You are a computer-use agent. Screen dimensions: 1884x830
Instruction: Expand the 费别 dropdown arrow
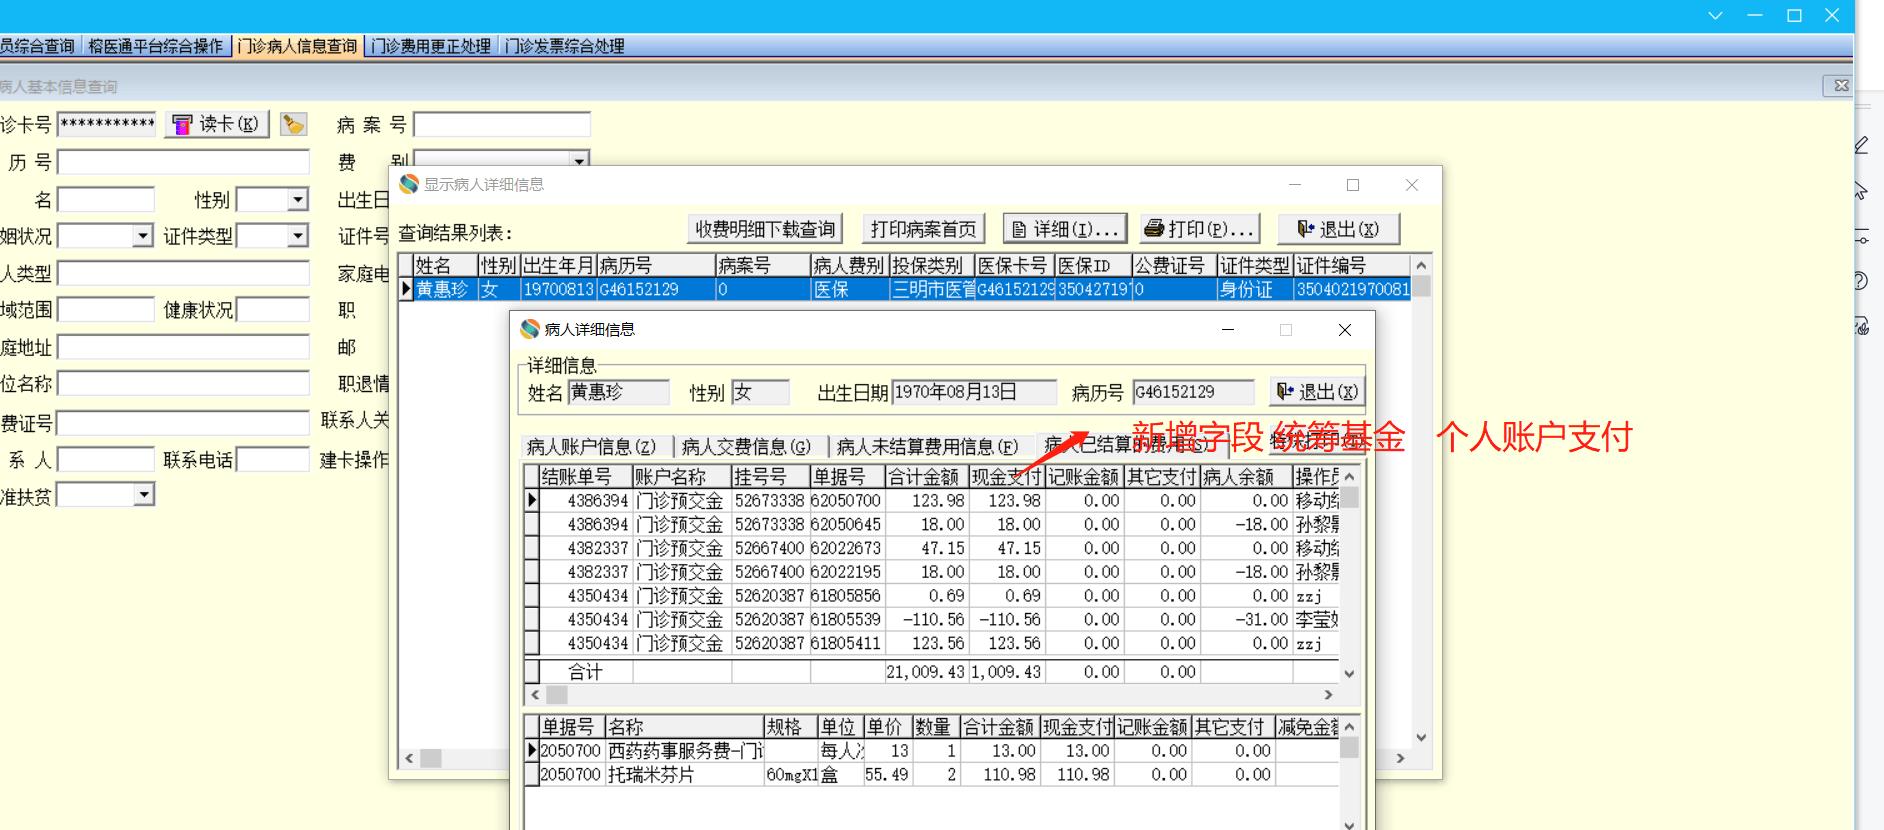(579, 160)
